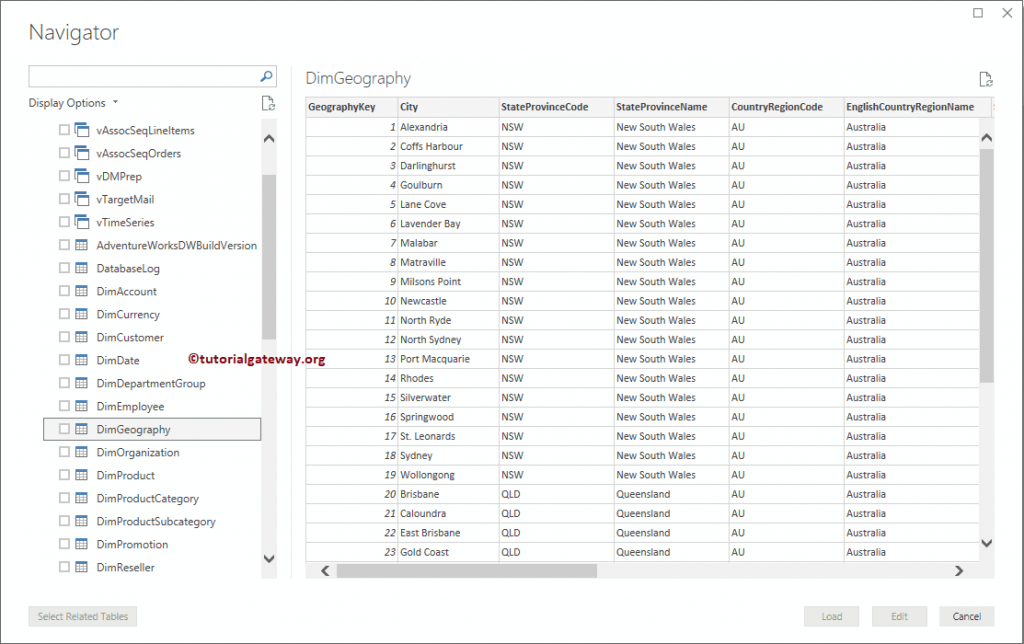Screen dimensions: 1024x644
Task: Click the search magnifier icon
Action: (266, 75)
